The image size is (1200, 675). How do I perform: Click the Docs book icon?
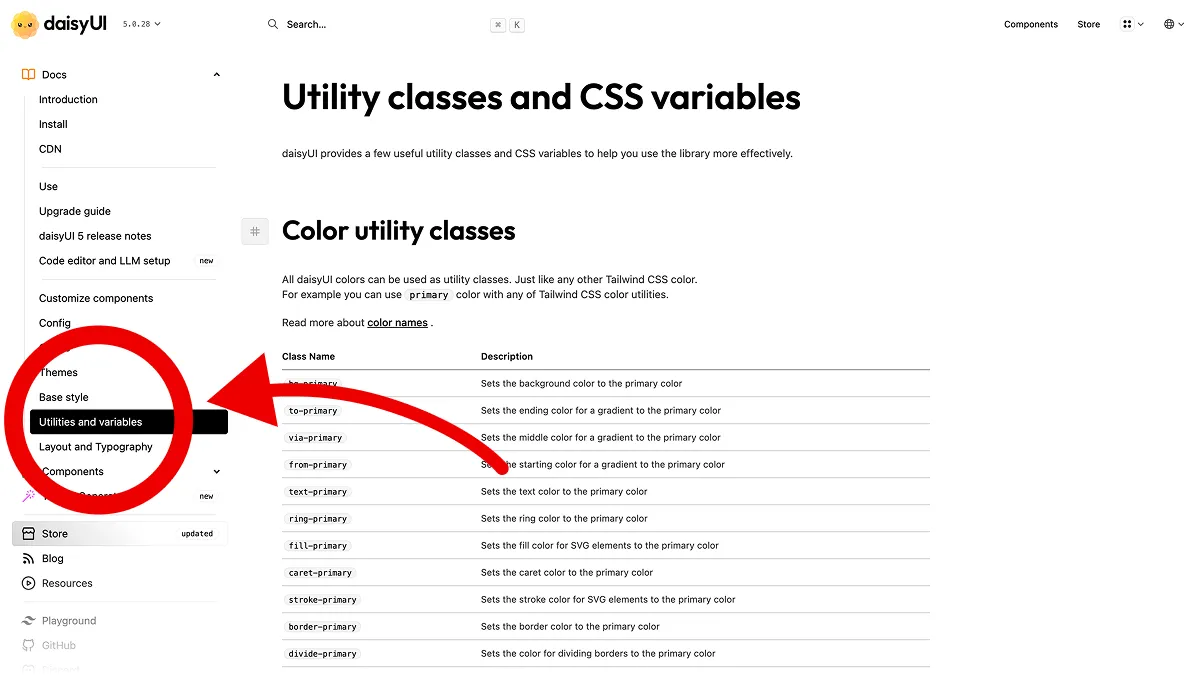(x=28, y=75)
